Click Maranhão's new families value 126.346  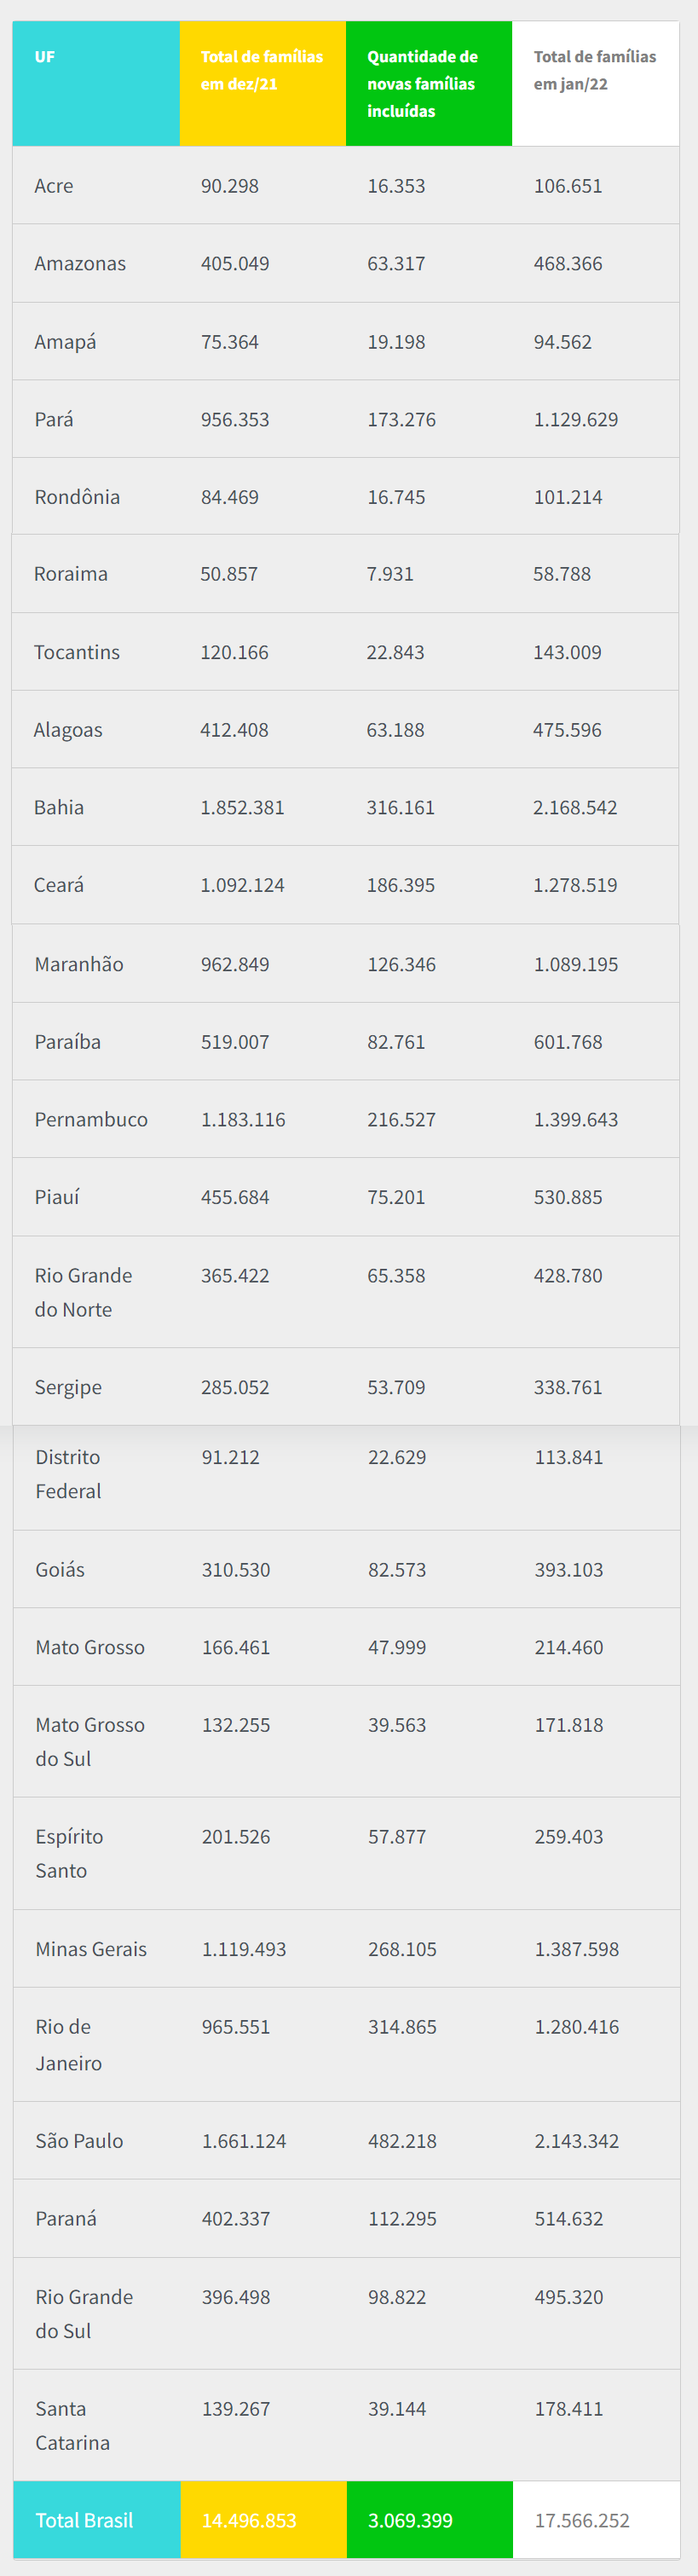pyautogui.click(x=401, y=965)
